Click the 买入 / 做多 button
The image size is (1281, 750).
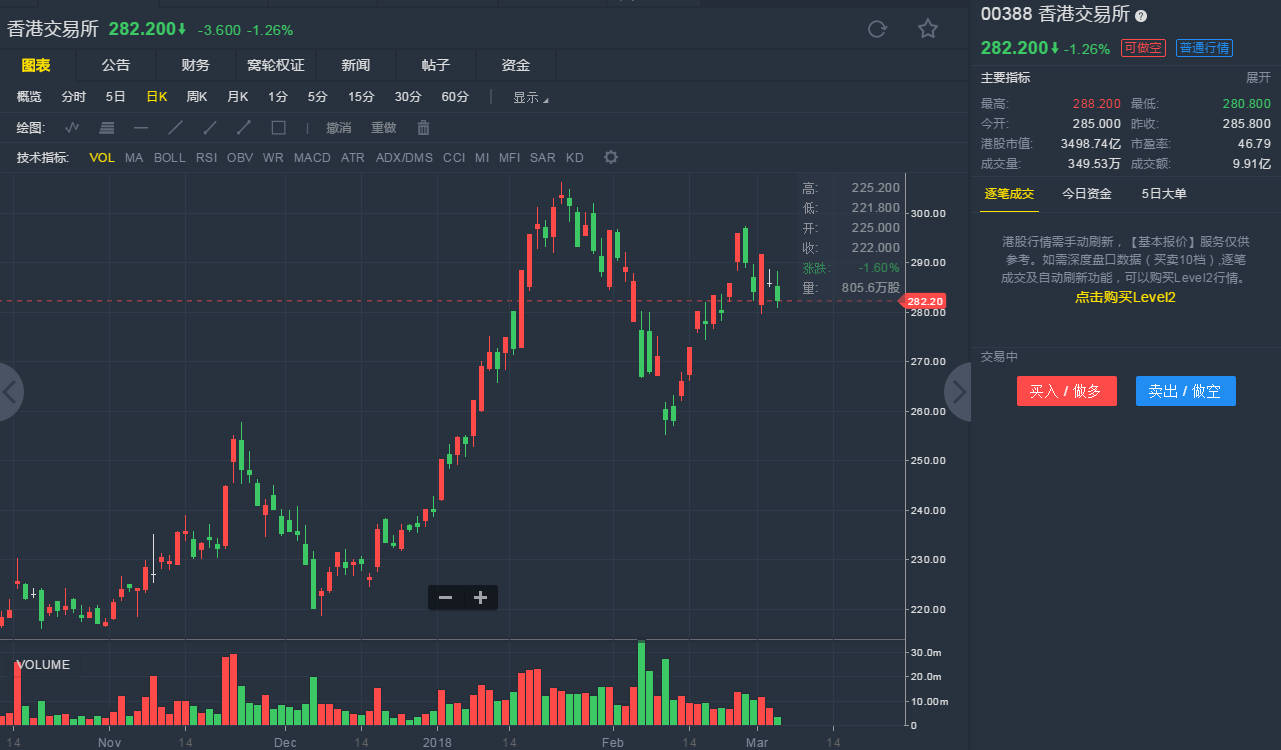point(1066,391)
